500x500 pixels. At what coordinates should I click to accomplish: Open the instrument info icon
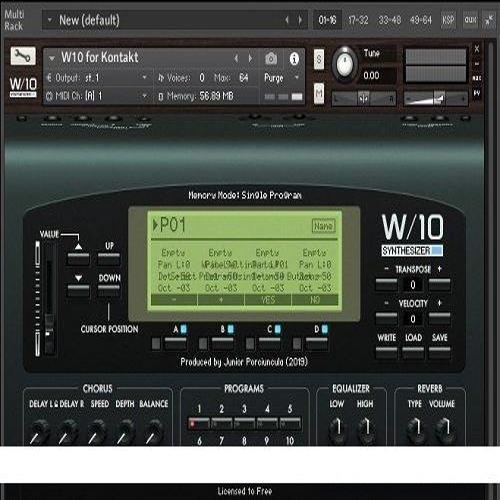(x=294, y=59)
